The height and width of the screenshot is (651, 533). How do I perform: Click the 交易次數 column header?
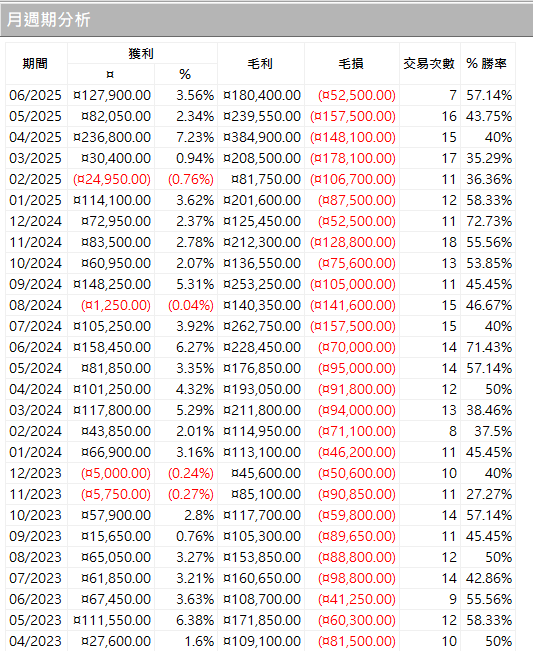click(430, 64)
